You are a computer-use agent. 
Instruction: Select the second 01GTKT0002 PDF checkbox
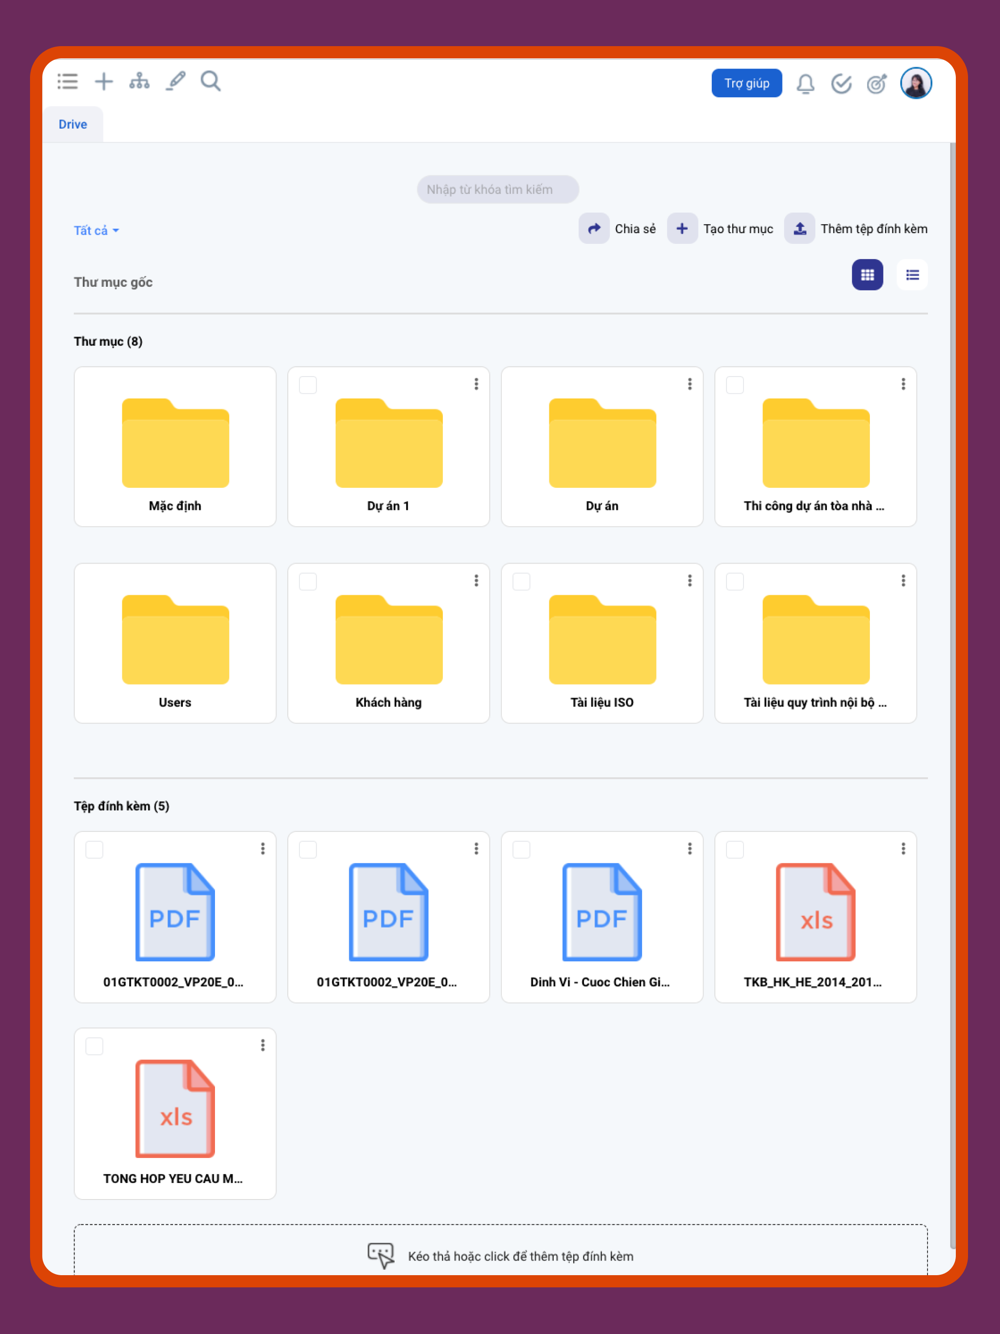[x=308, y=850]
